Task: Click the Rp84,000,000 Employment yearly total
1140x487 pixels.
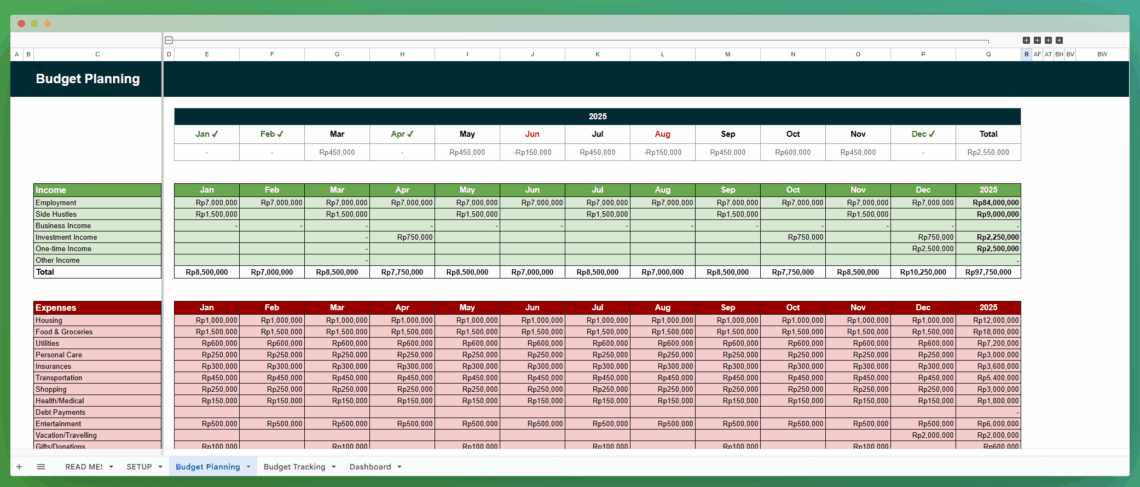Action: (988, 203)
